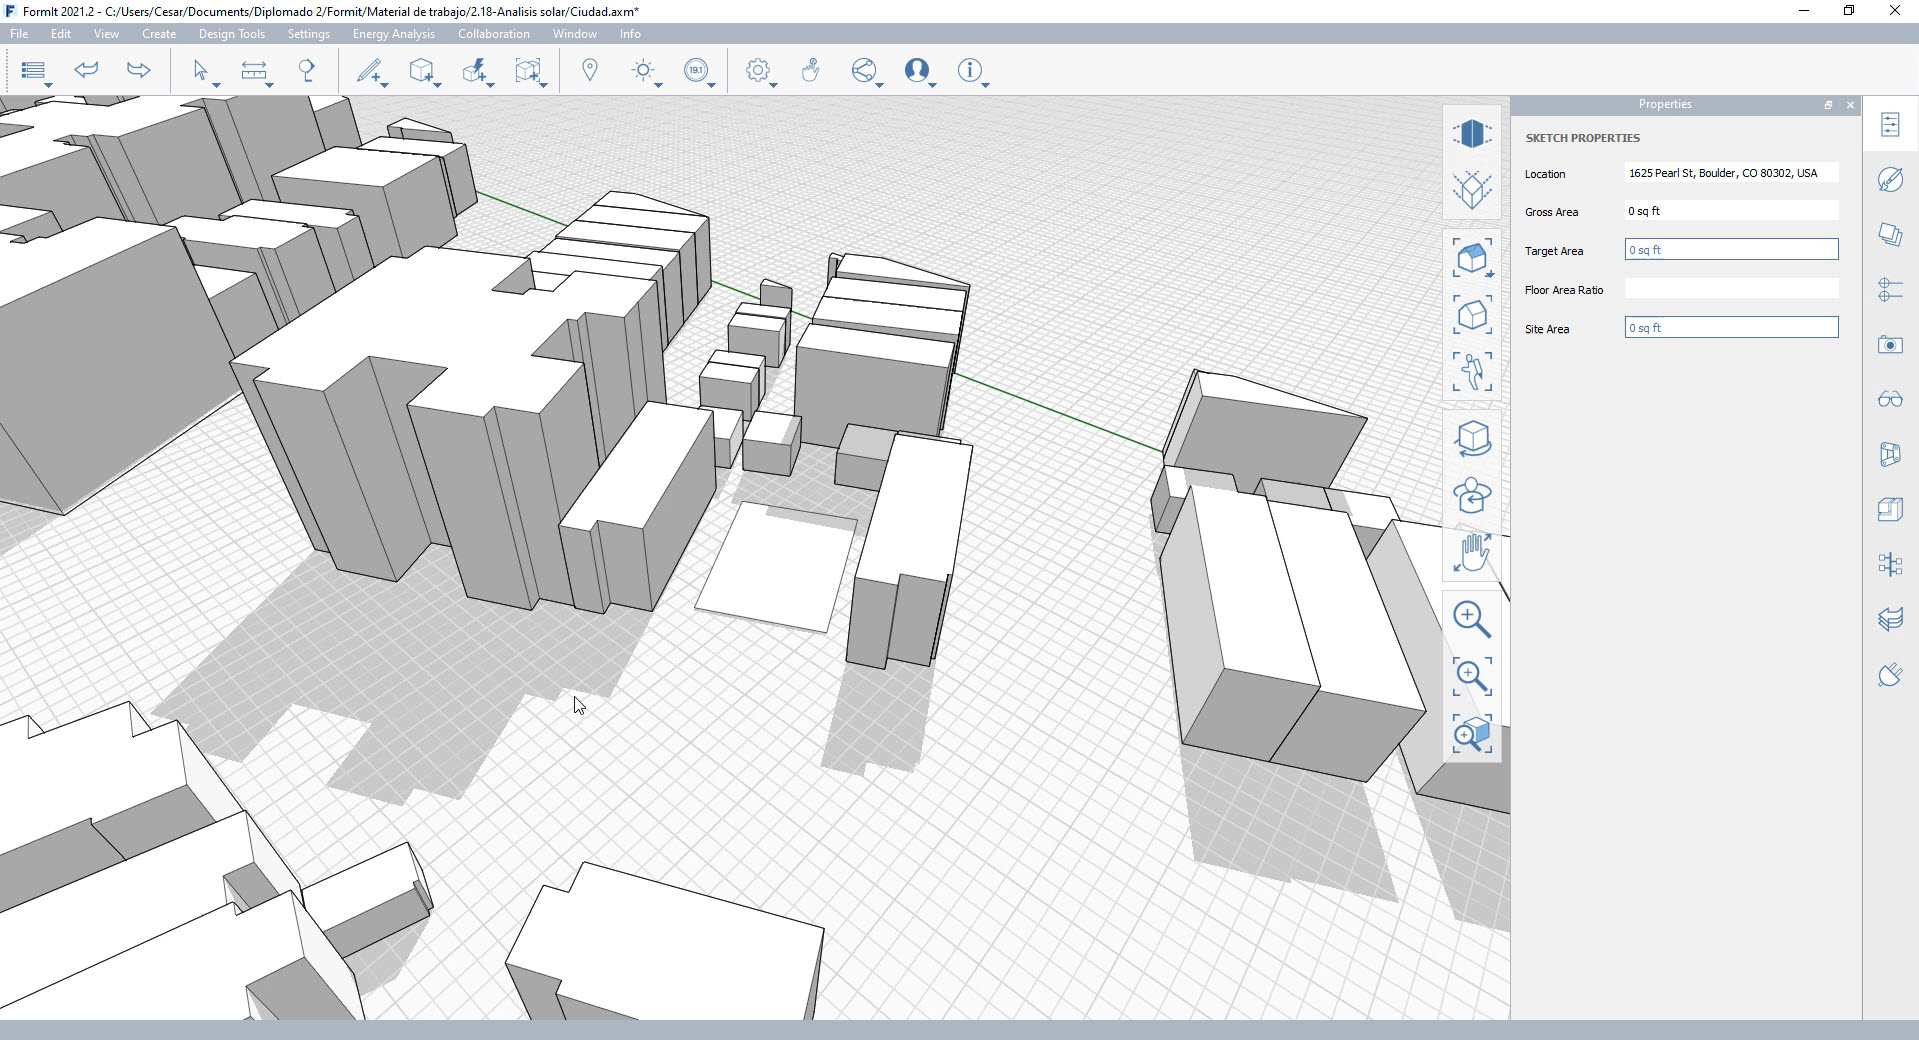Click the Target Area input field
The image size is (1919, 1040).
tap(1730, 250)
